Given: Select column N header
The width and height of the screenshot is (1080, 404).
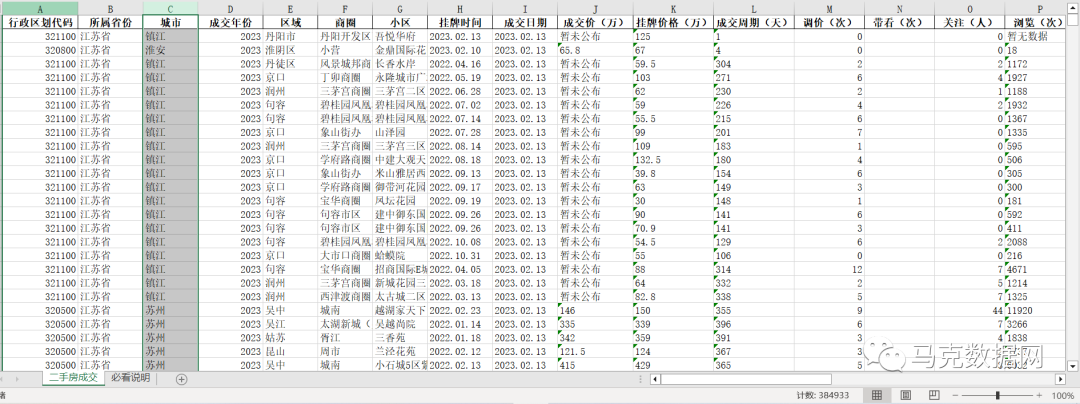Looking at the screenshot, I should (899, 8).
